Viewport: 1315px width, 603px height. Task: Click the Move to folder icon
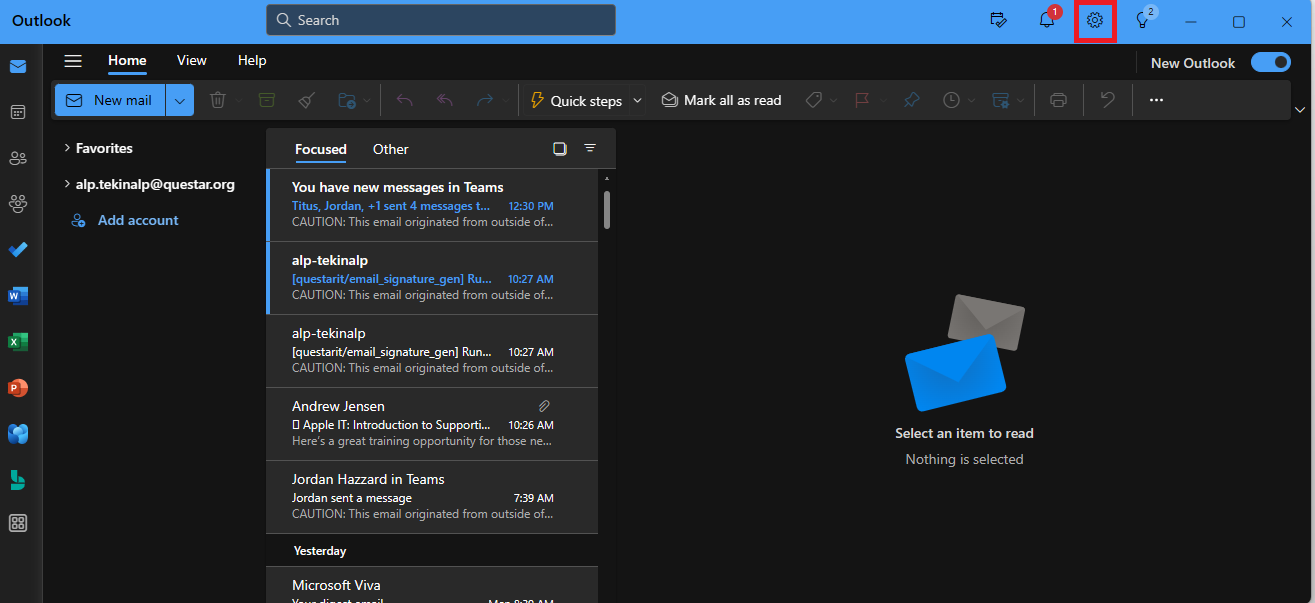coord(347,100)
